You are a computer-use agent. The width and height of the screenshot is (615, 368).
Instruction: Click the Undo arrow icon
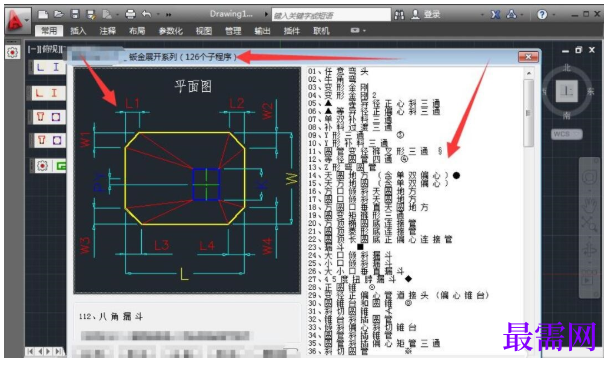[146, 15]
